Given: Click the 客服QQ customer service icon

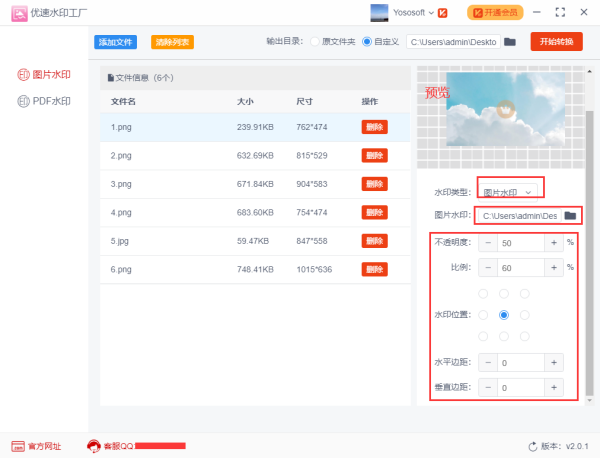Looking at the screenshot, I should pos(94,446).
